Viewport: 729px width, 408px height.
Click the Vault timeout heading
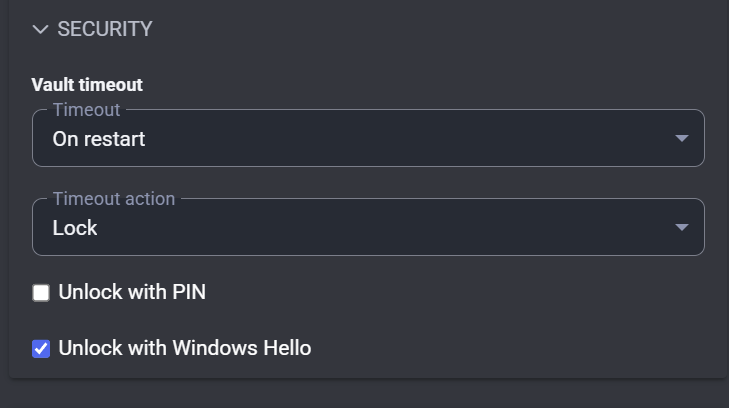[x=87, y=85]
